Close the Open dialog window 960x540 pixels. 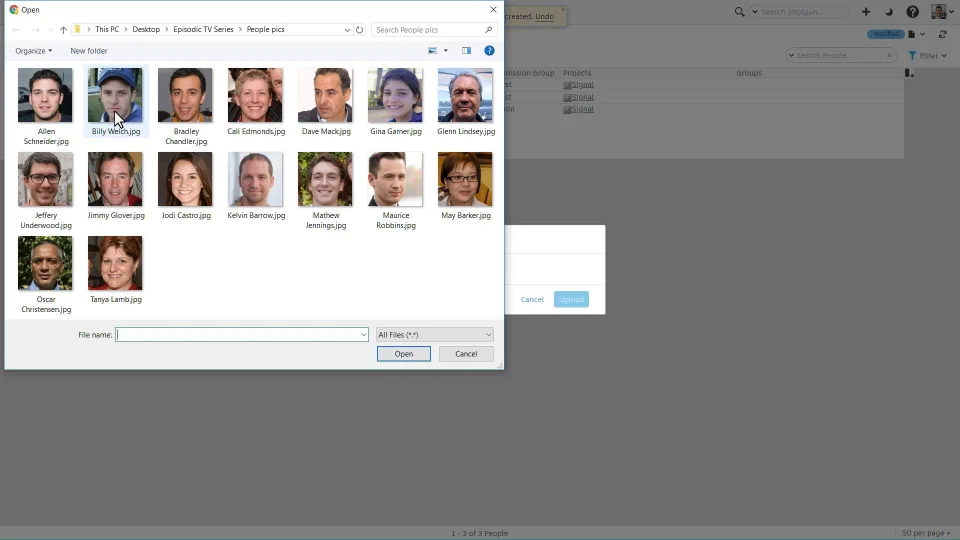click(493, 10)
